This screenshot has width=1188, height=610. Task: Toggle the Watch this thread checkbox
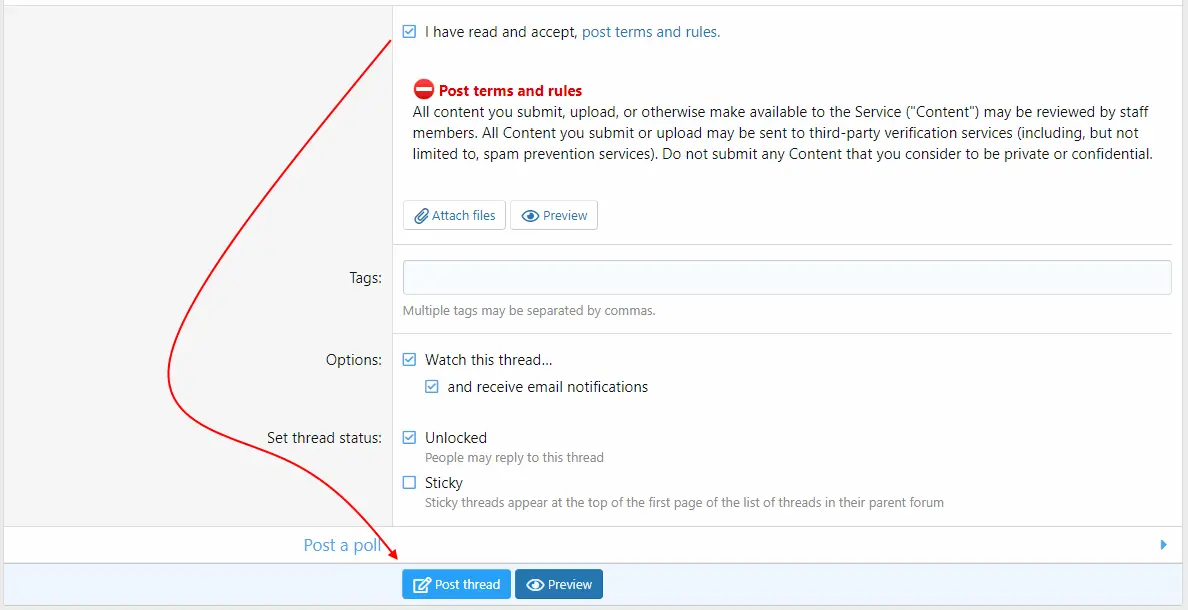(x=409, y=359)
